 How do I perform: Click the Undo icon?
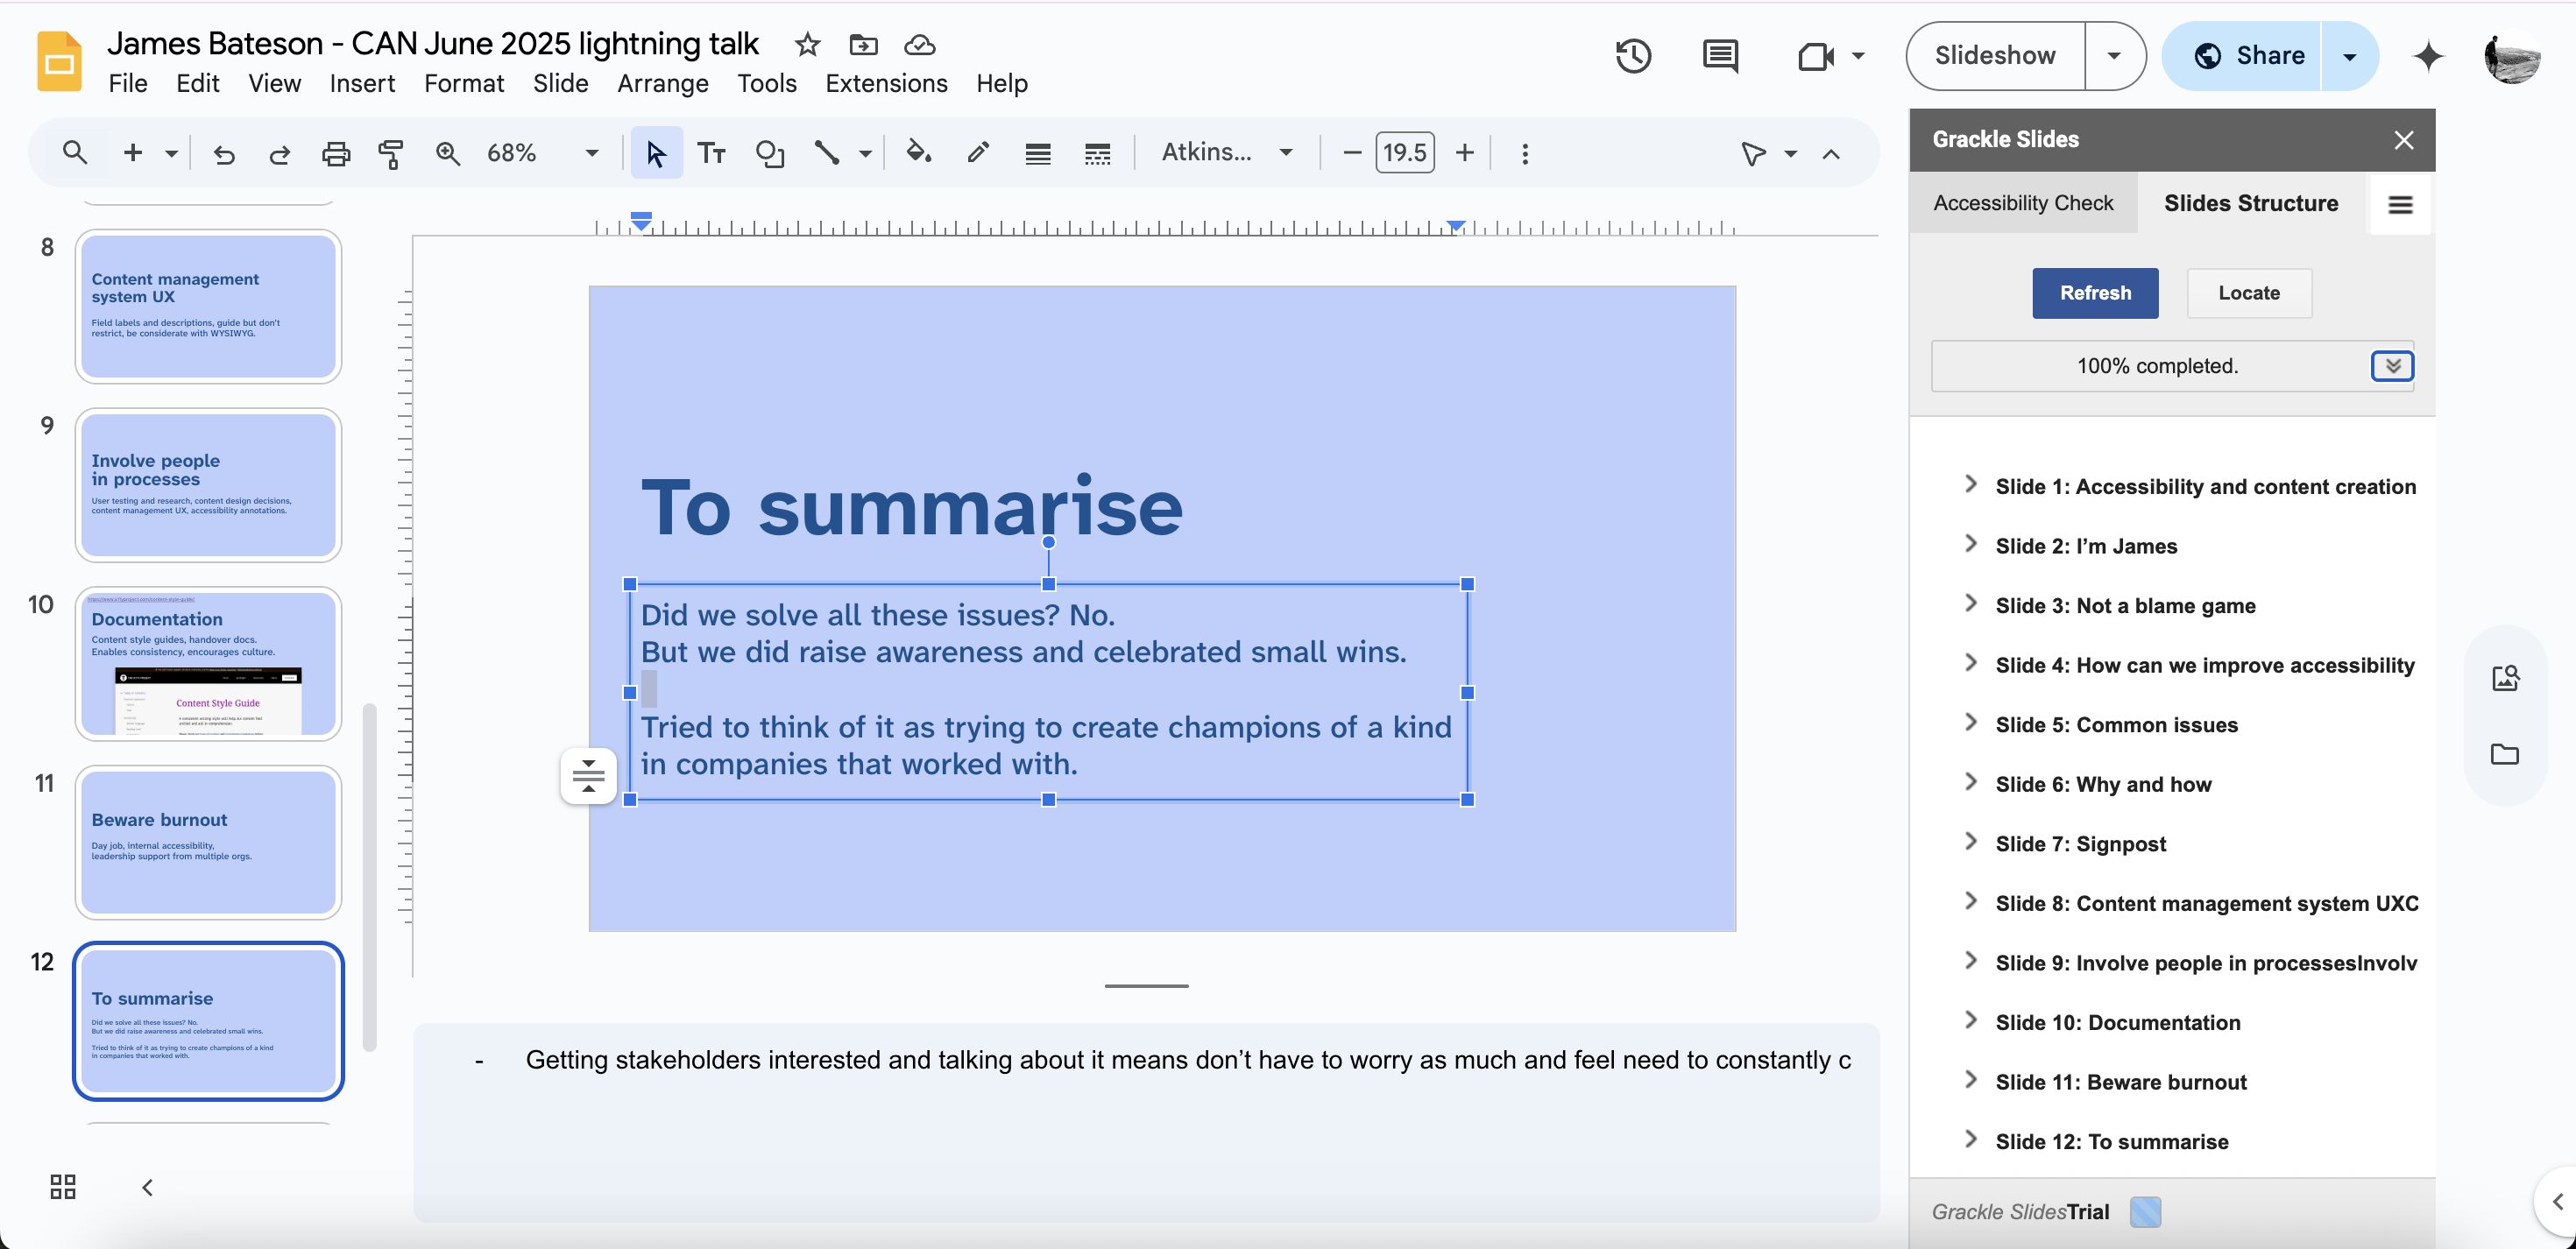(x=224, y=153)
